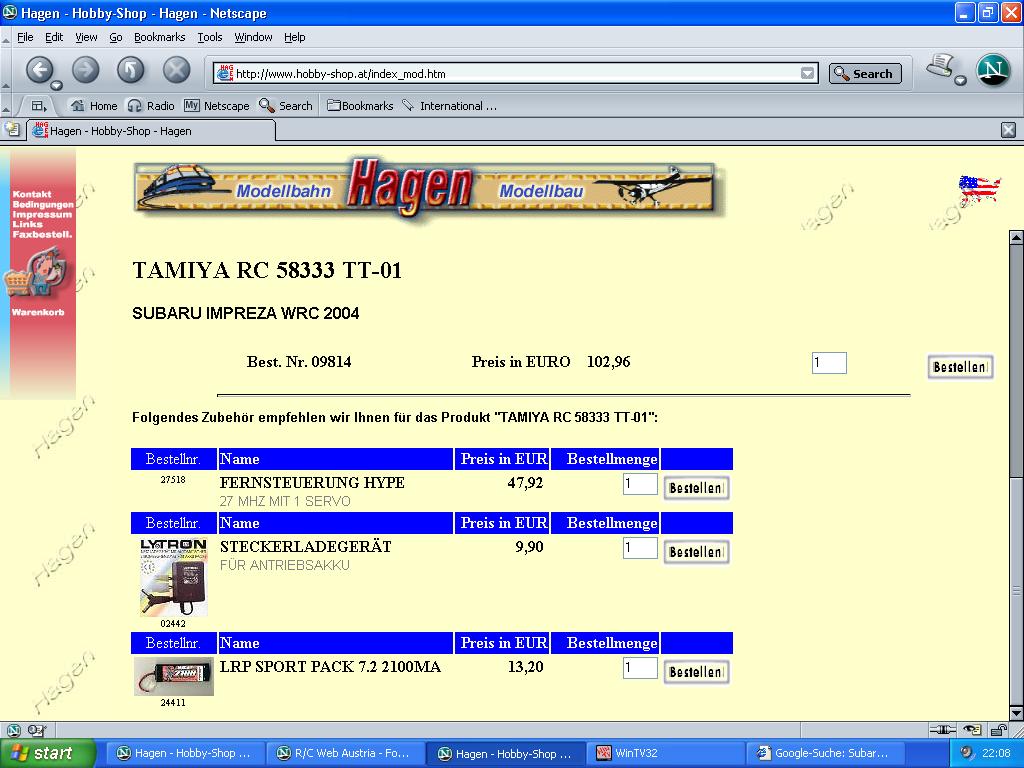Open the address bar URL history dropdown
The width and height of the screenshot is (1024, 768).
807,73
